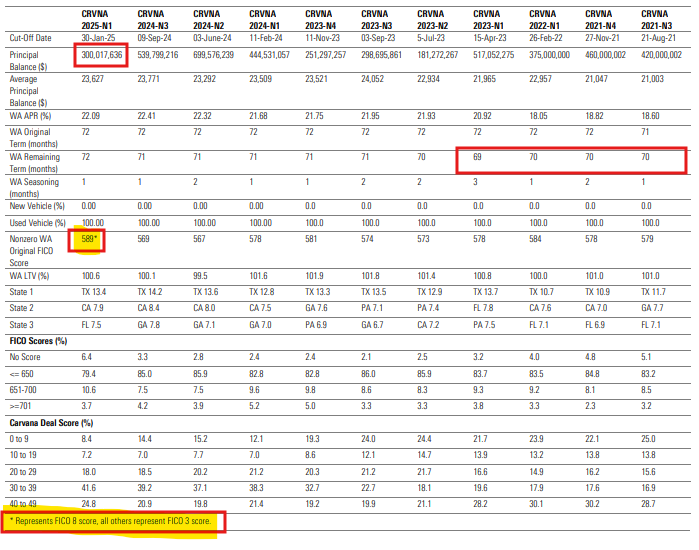699x550 pixels.
Task: Click WA LTV value 101.9
Action: pyautogui.click(x=314, y=276)
